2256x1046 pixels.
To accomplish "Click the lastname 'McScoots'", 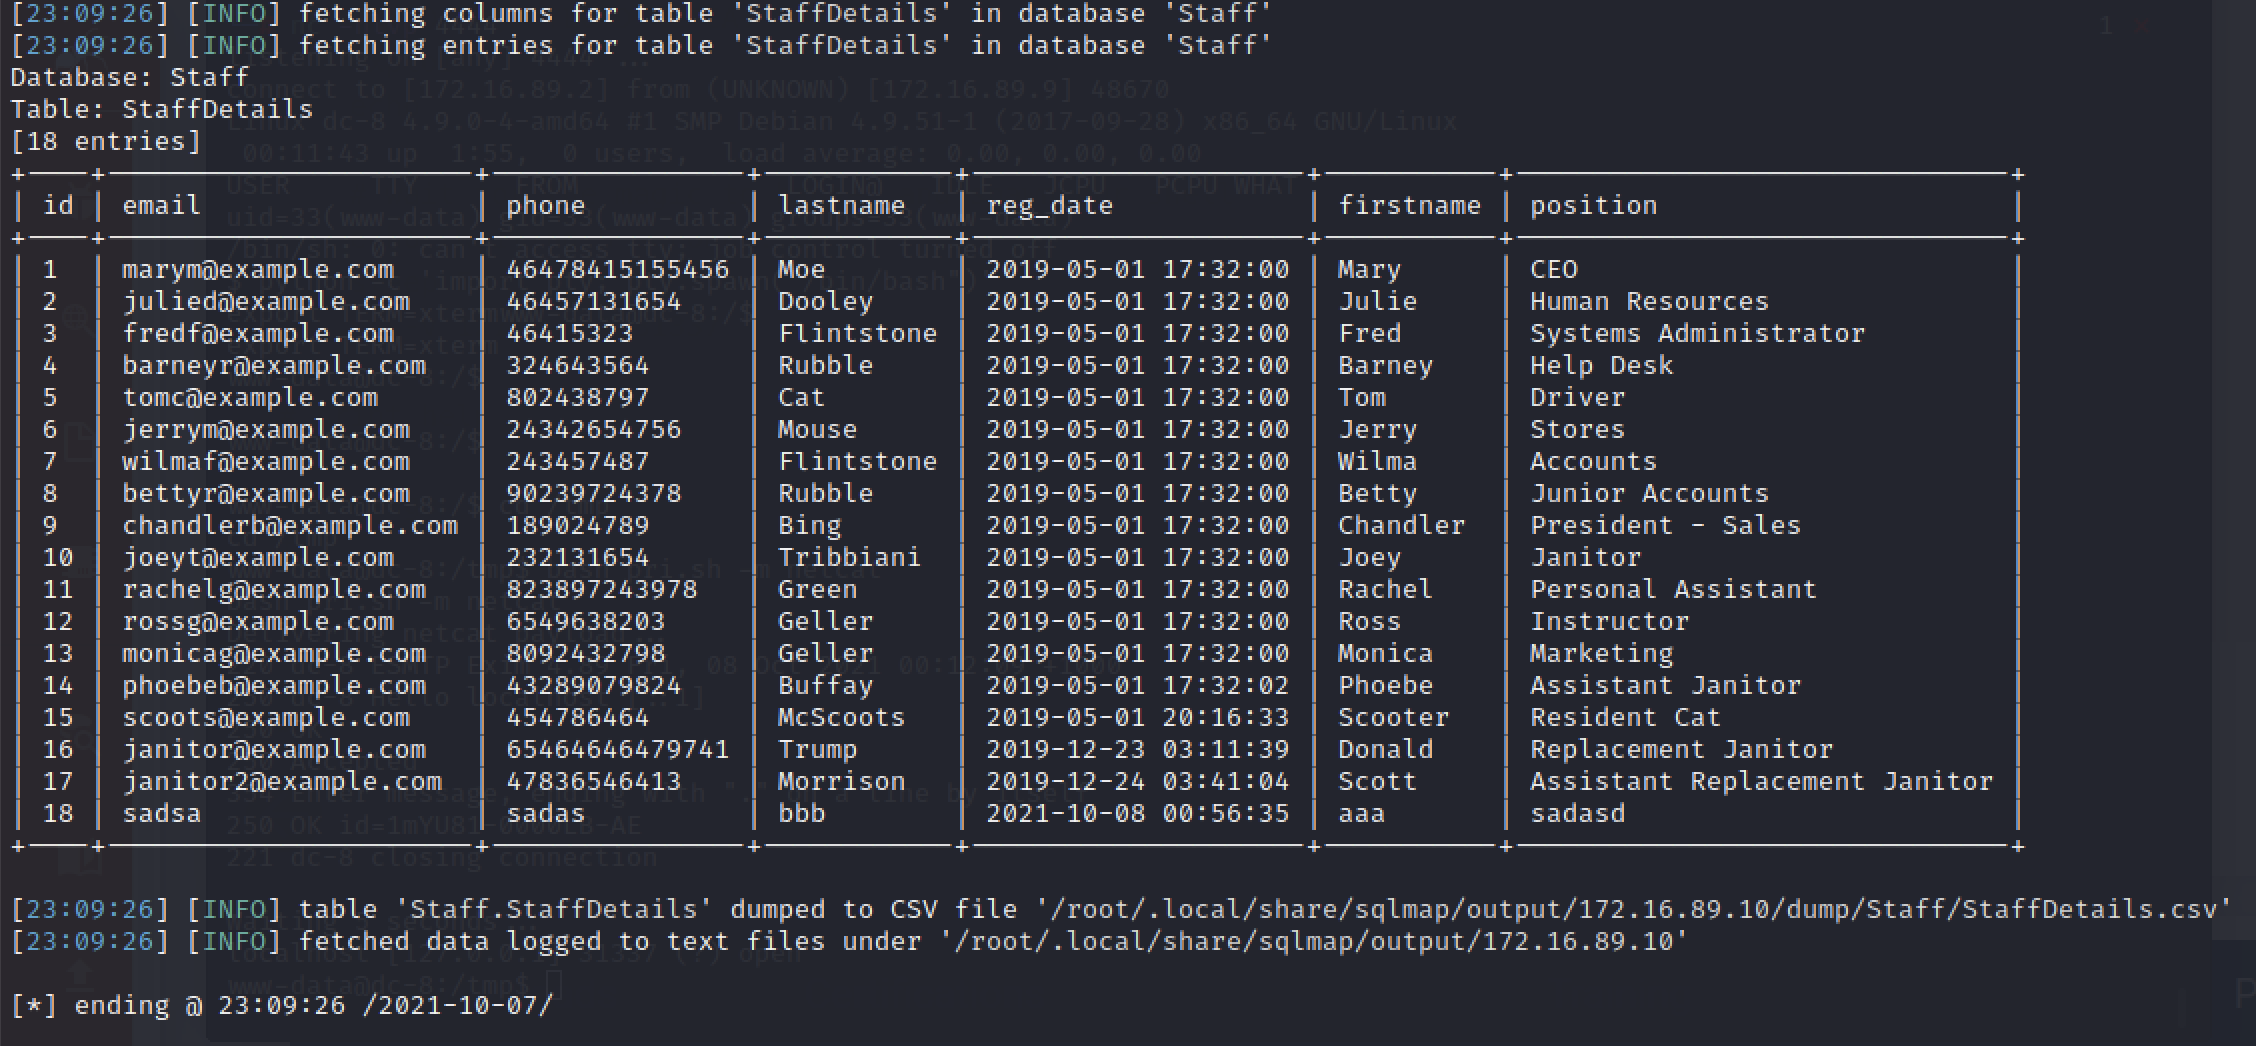I will (842, 717).
